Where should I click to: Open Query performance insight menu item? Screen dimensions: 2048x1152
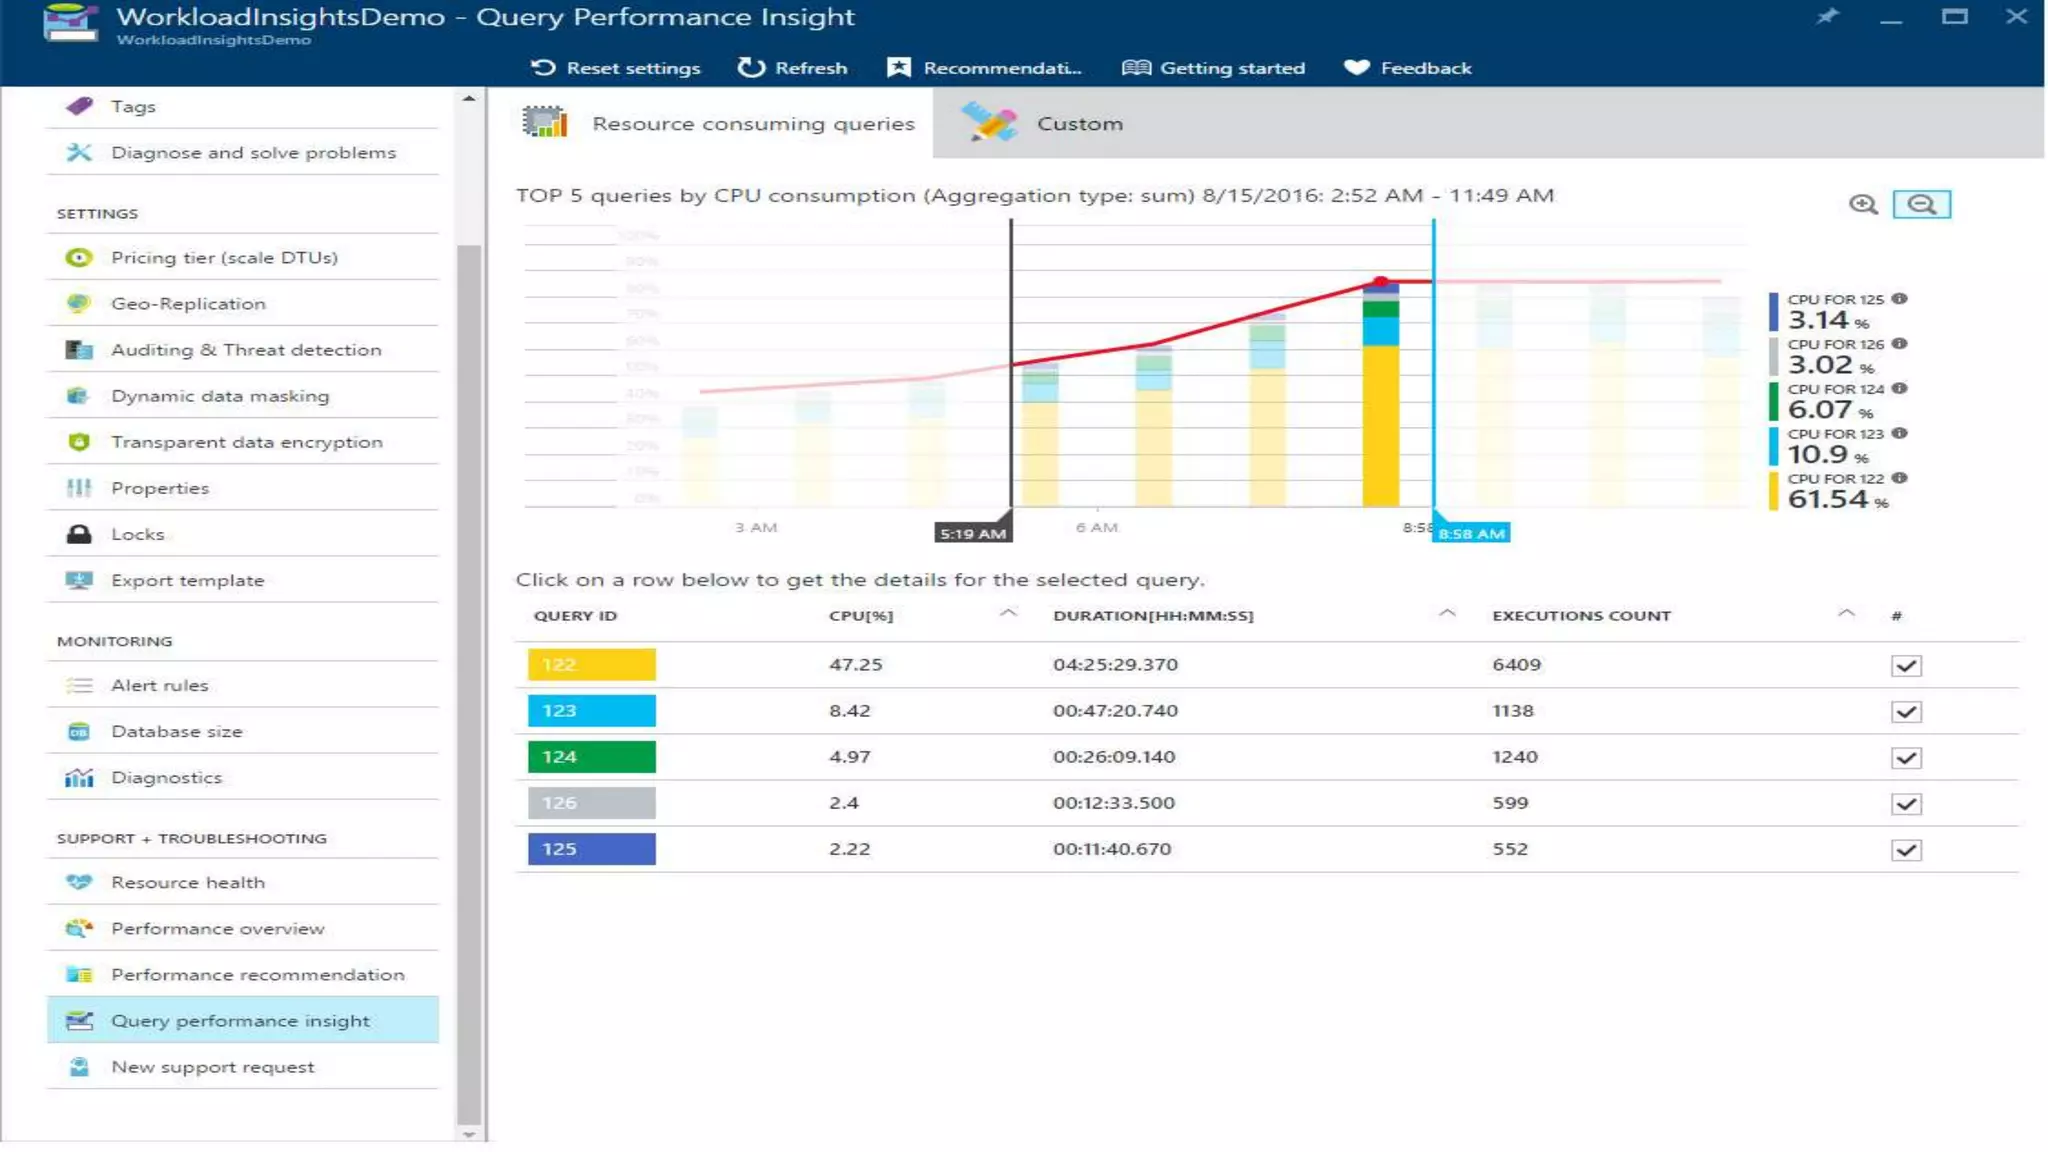tap(242, 1020)
